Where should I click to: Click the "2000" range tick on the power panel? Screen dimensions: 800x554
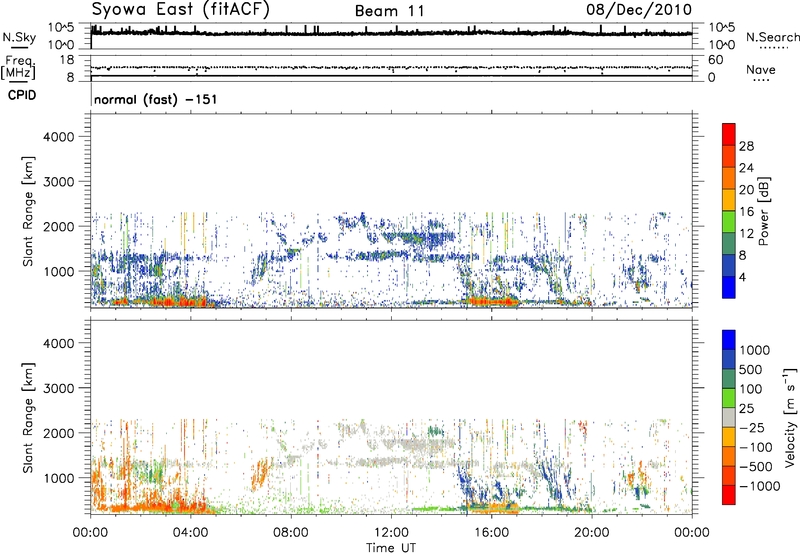click(58, 226)
